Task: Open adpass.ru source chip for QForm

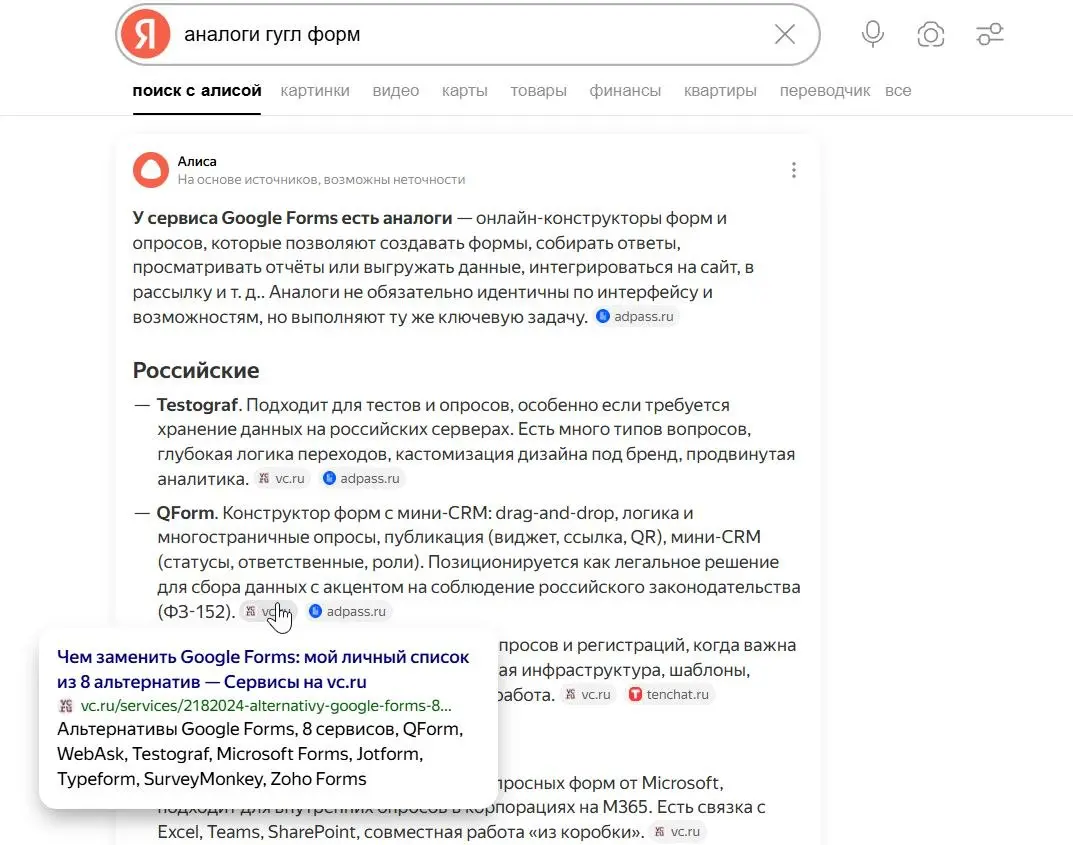Action: pos(348,611)
